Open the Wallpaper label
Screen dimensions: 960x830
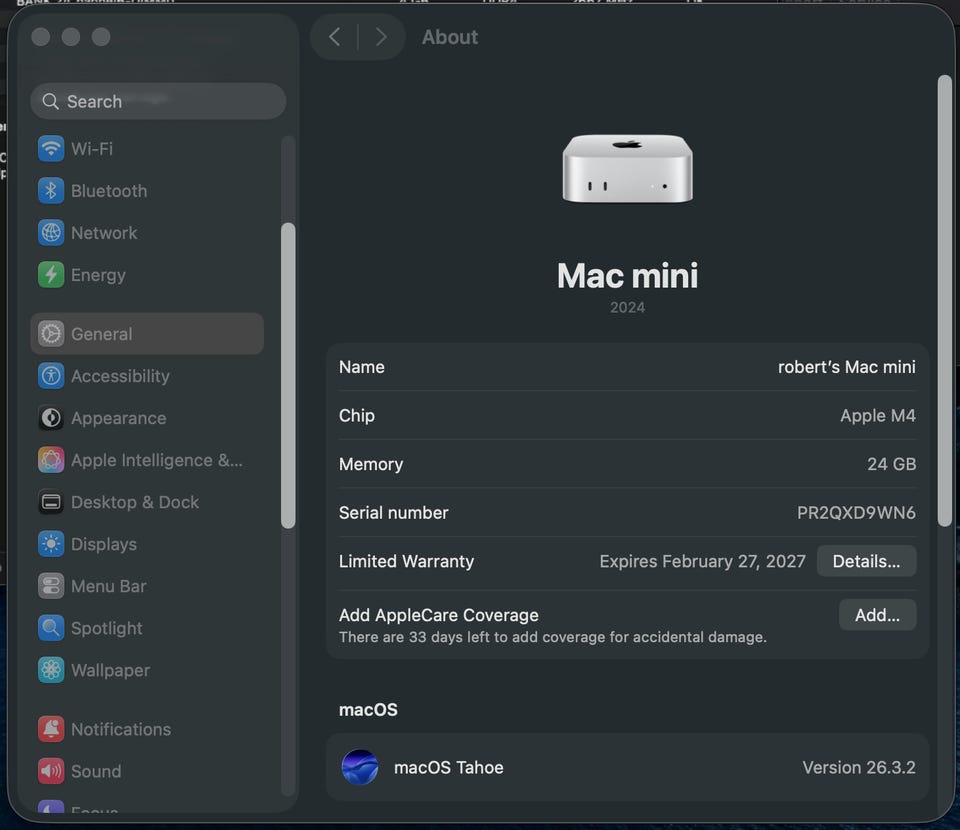(x=110, y=670)
